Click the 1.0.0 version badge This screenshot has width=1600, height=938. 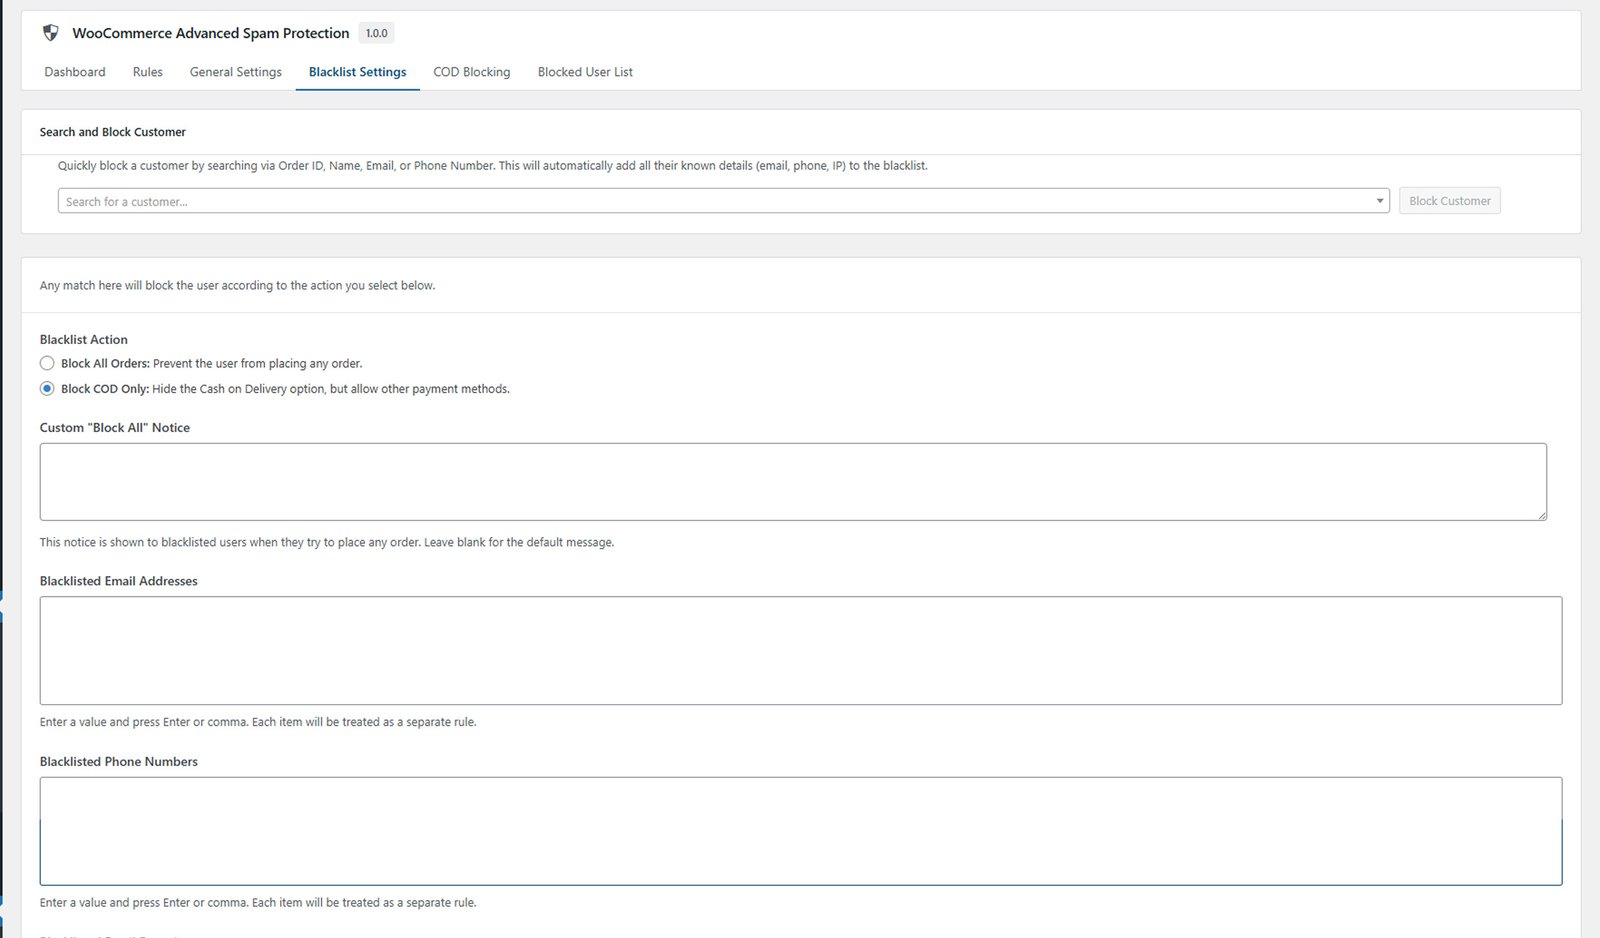(x=376, y=33)
